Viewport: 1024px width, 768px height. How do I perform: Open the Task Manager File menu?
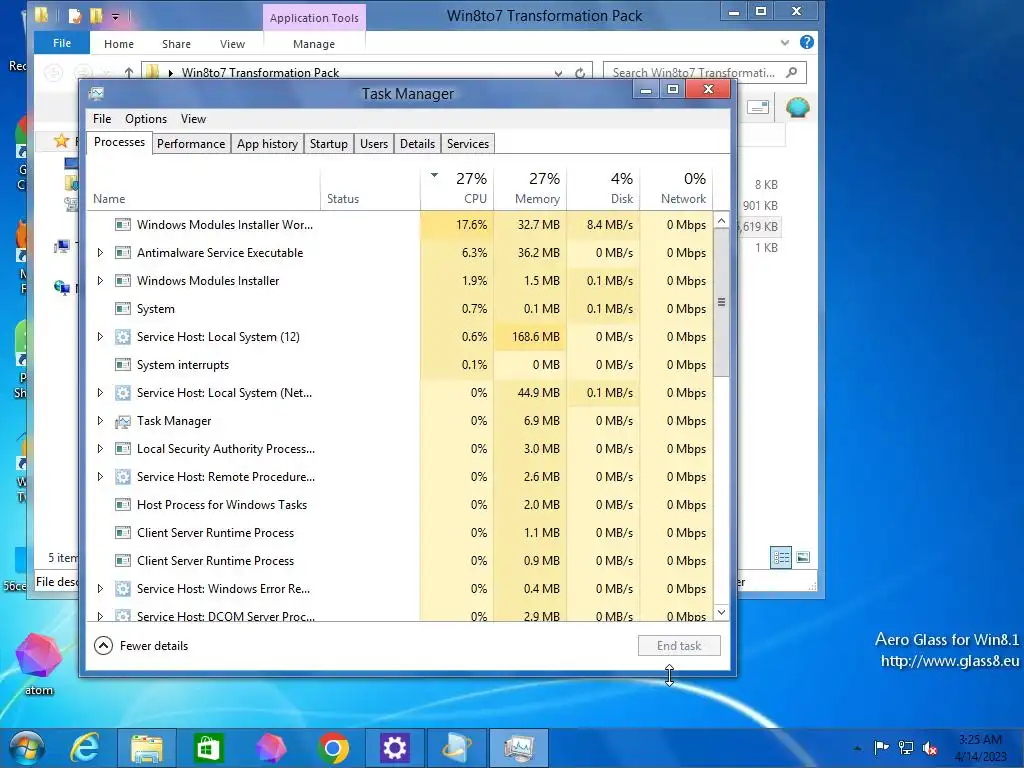tap(102, 119)
